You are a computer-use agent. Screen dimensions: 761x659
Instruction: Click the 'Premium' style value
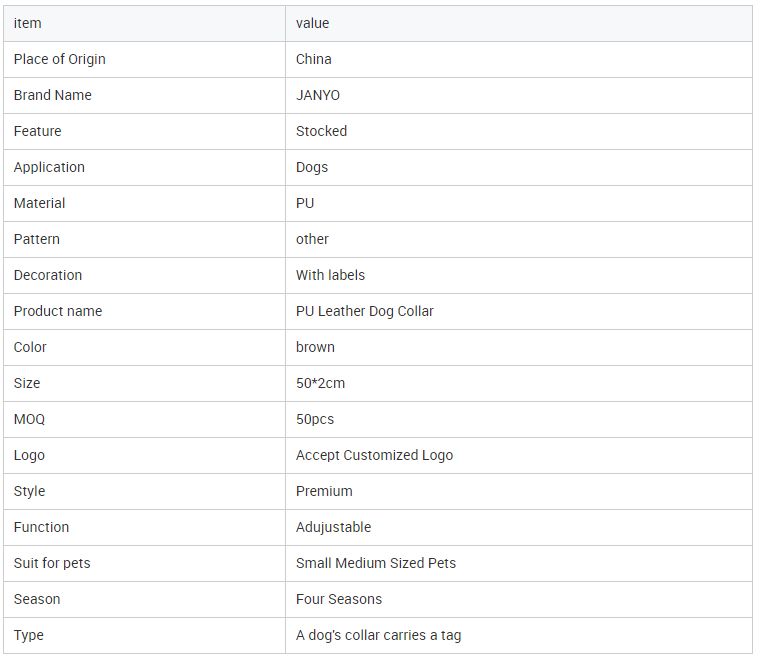click(324, 491)
